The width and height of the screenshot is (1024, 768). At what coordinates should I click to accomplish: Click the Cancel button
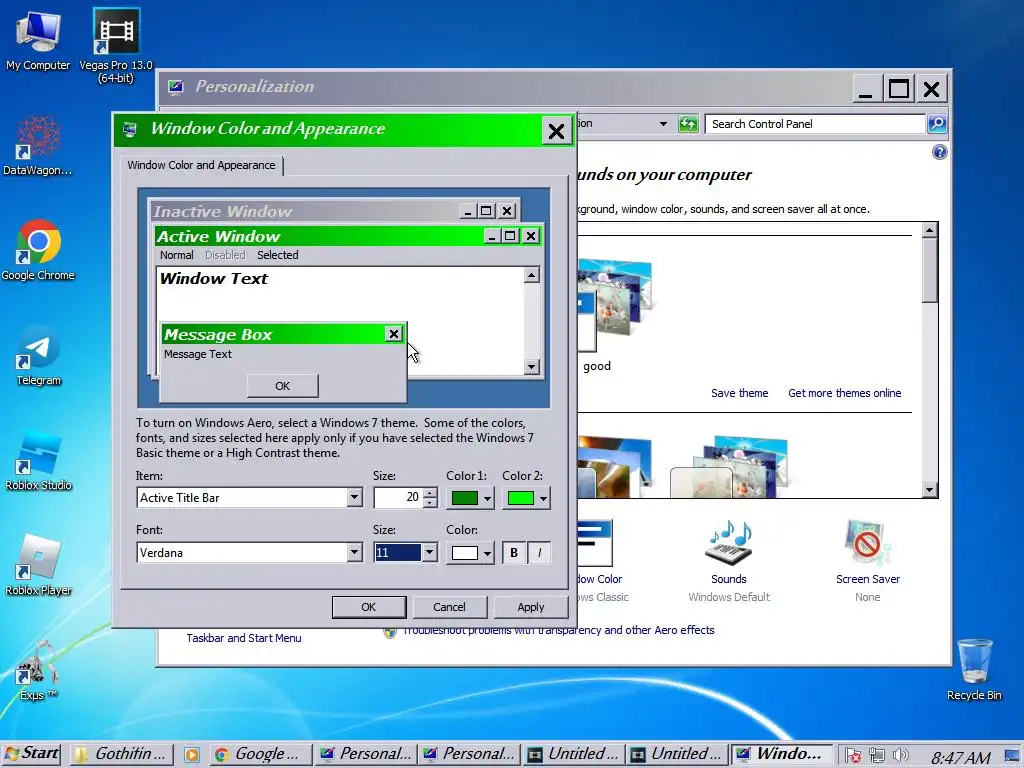pos(449,607)
